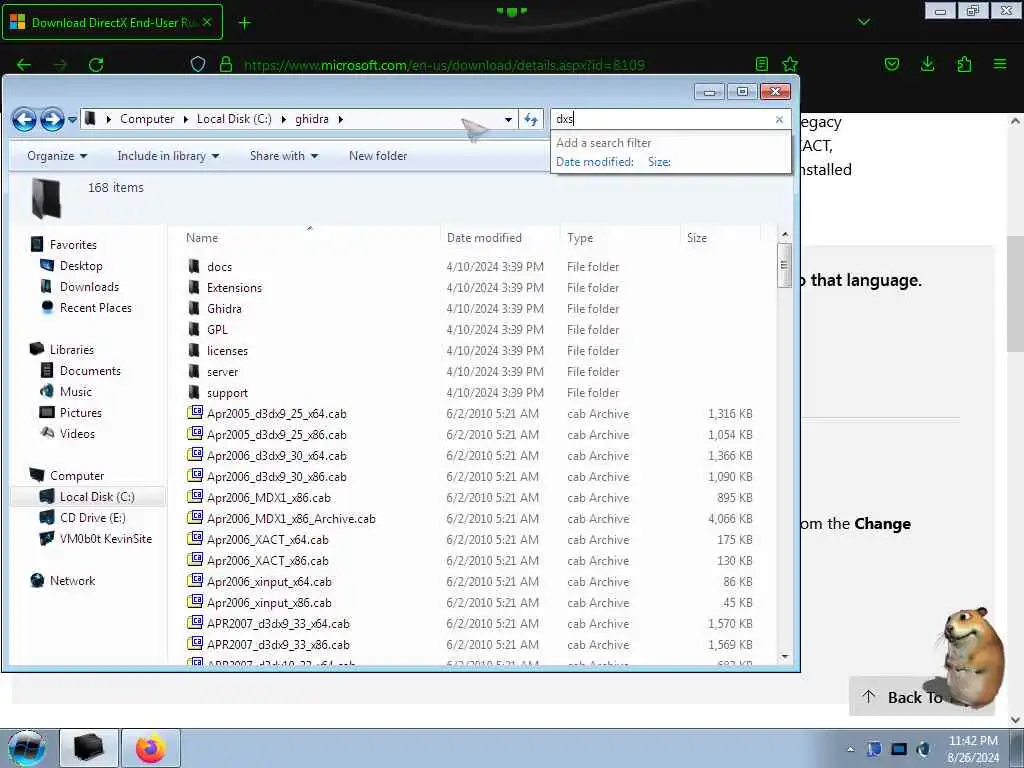Open the Windows Start menu
Image resolution: width=1024 pixels, height=768 pixels.
[x=27, y=748]
